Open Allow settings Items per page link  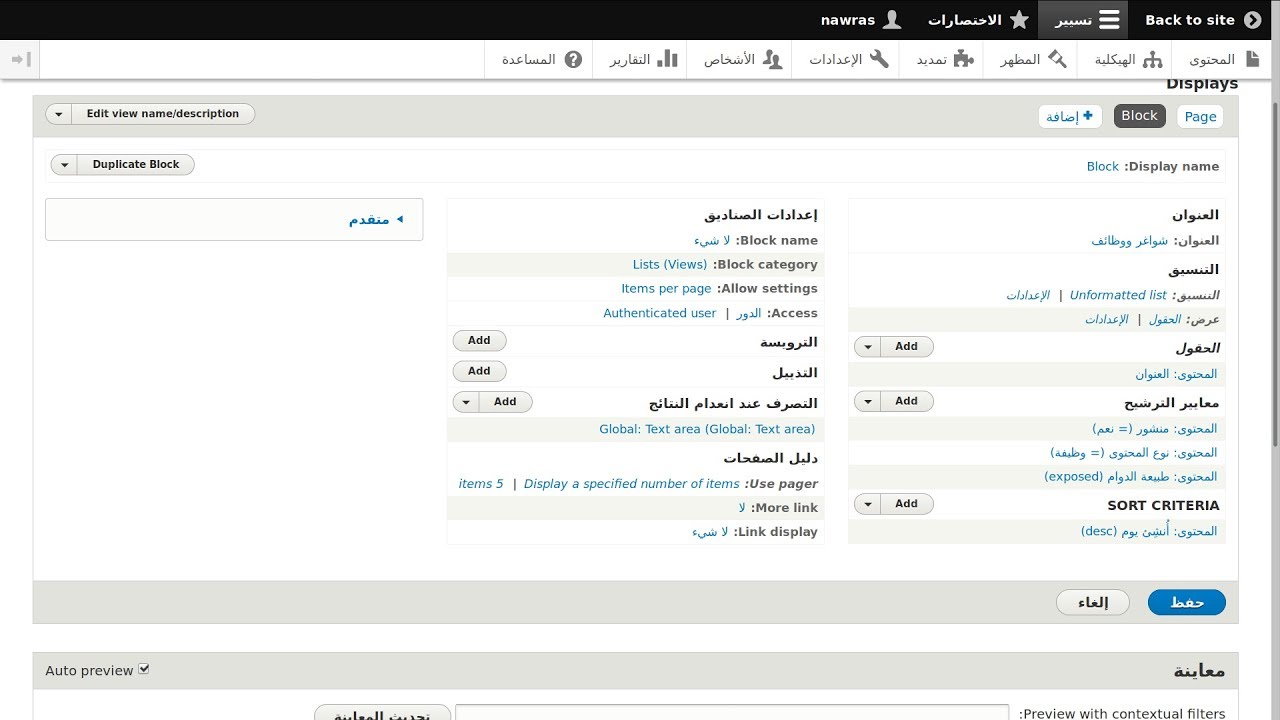pyautogui.click(x=666, y=289)
